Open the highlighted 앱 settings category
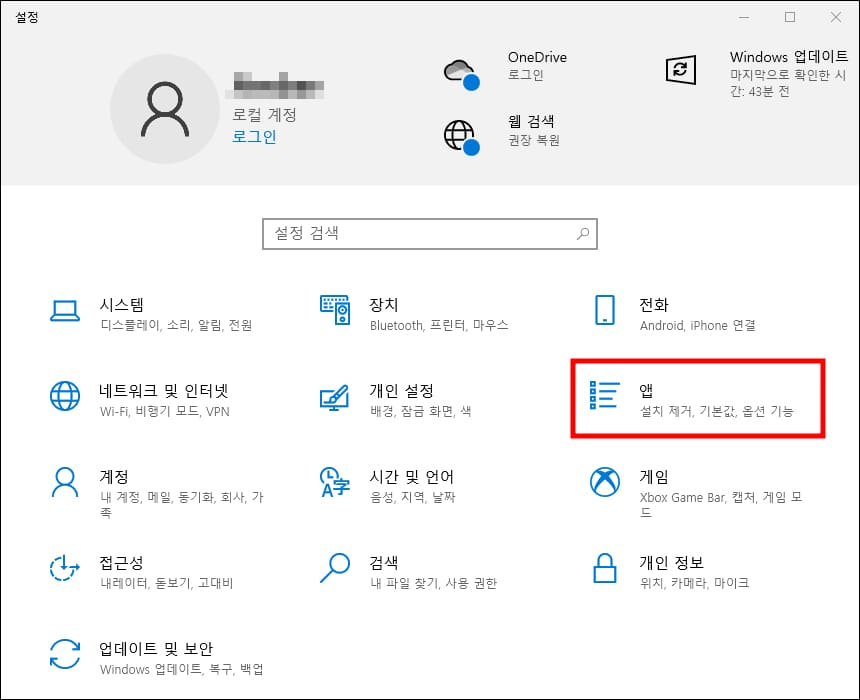 660,399
